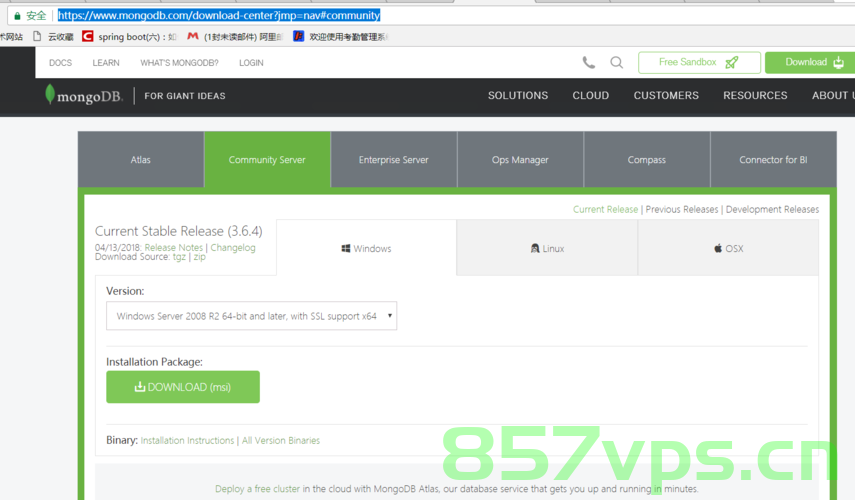Open the Version dropdown
Viewport: 855px width, 500px height.
[x=251, y=316]
